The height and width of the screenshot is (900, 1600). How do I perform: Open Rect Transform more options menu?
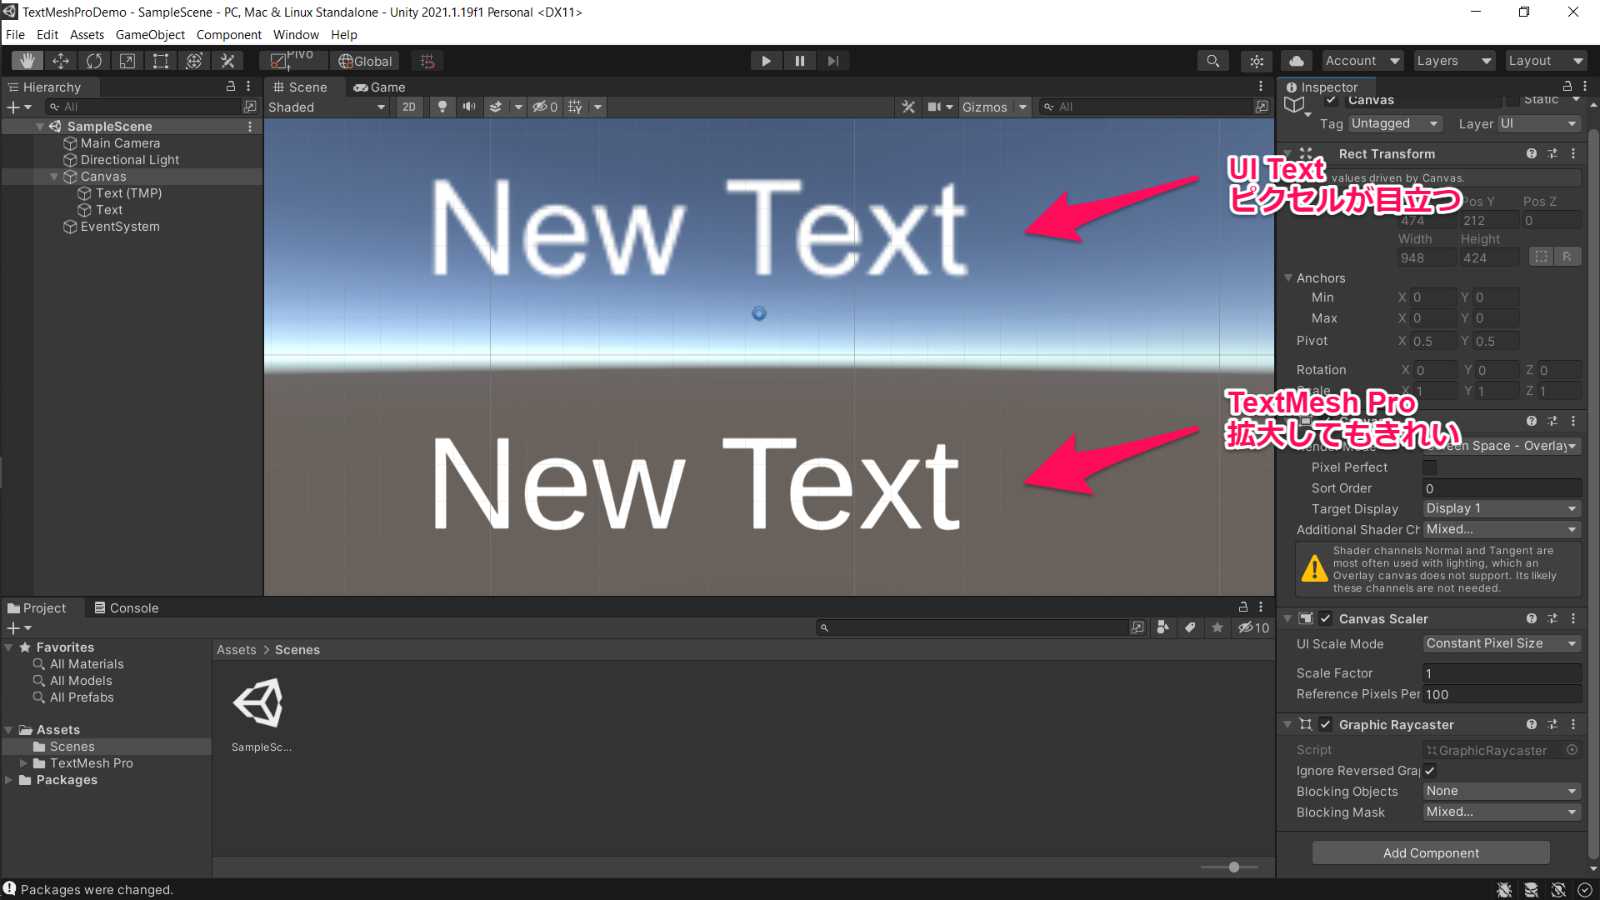(x=1573, y=154)
